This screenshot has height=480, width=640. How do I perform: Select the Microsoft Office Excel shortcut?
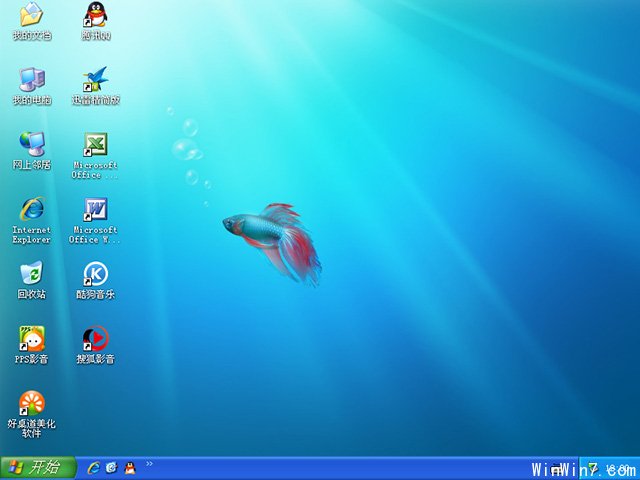(96, 144)
